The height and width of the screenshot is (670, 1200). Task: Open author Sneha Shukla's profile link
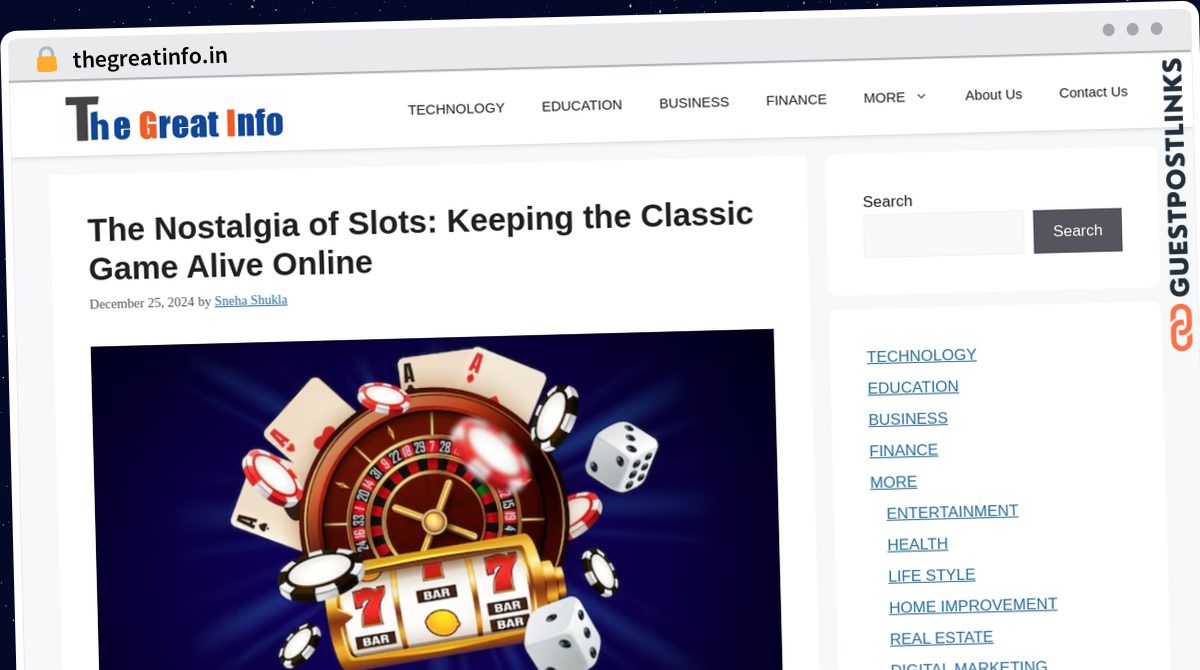pos(251,300)
